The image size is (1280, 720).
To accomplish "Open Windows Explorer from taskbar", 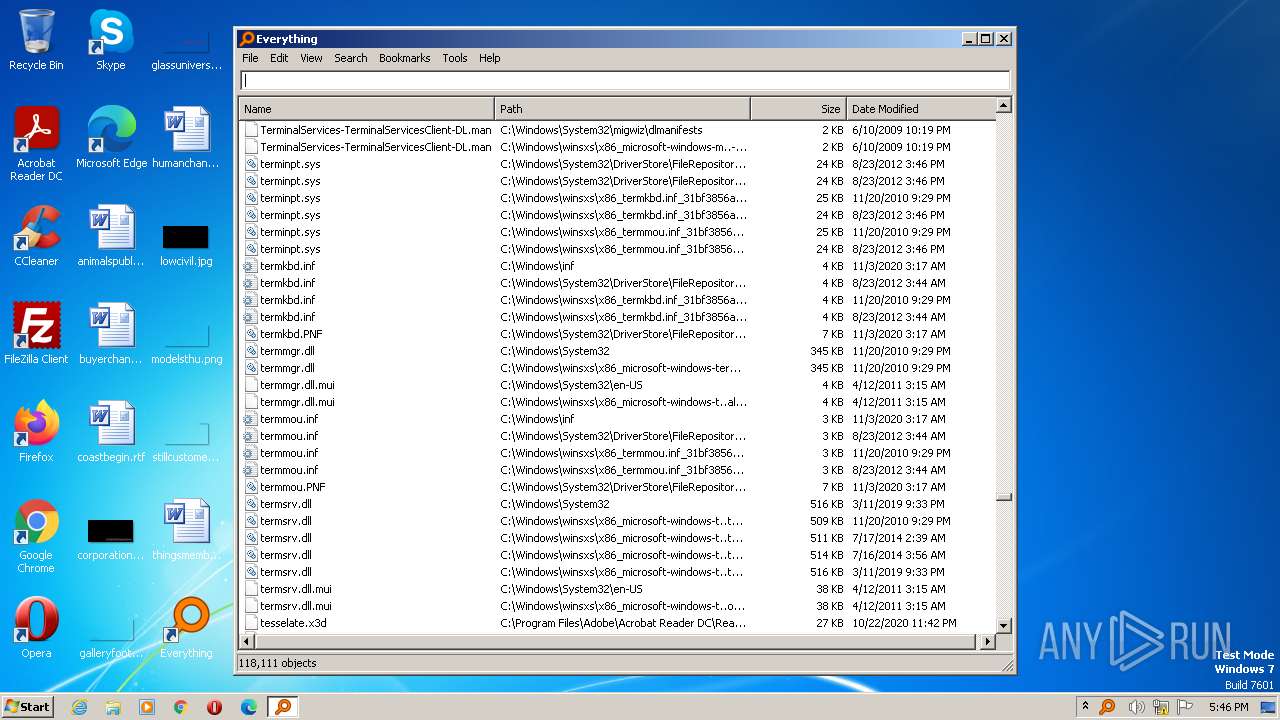I will 113,707.
